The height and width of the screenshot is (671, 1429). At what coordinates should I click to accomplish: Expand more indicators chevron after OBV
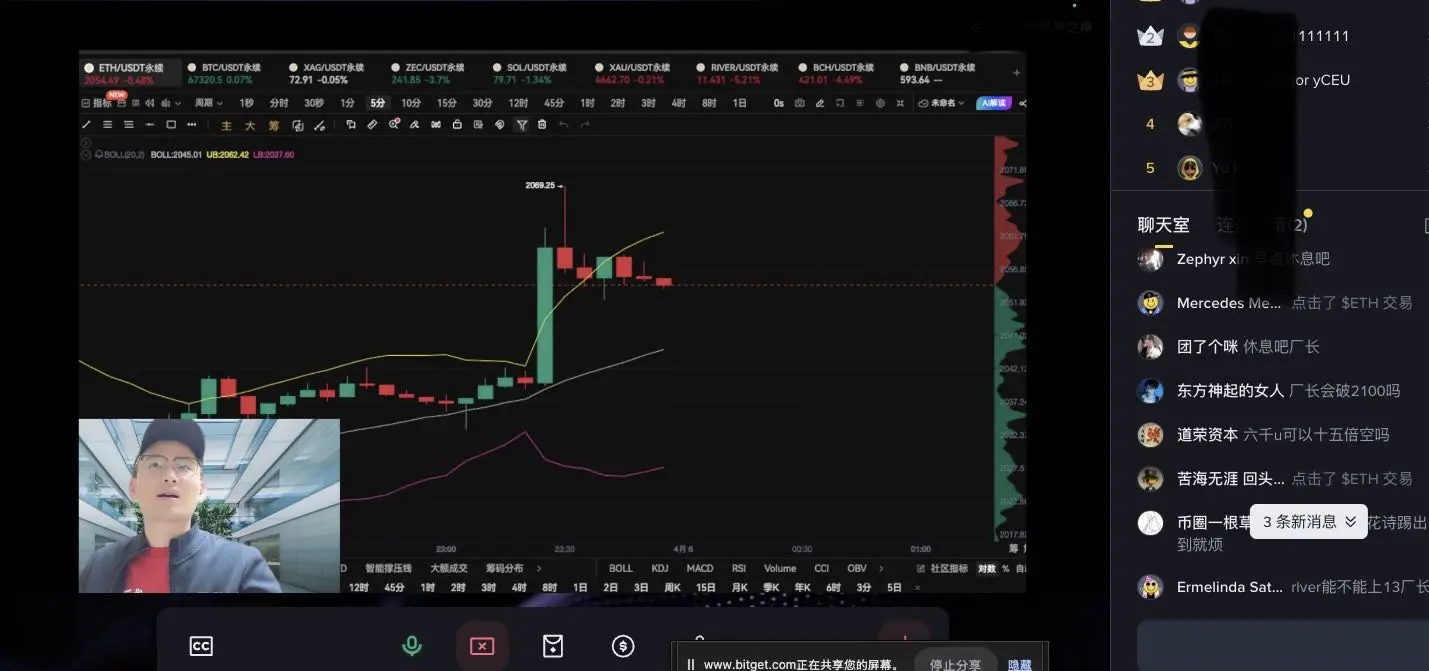(x=883, y=568)
